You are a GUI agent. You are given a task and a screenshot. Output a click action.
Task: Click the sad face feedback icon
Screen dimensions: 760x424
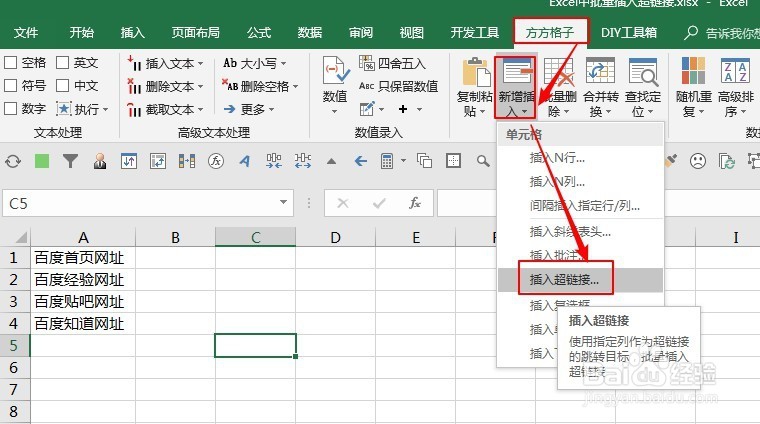pos(697,161)
